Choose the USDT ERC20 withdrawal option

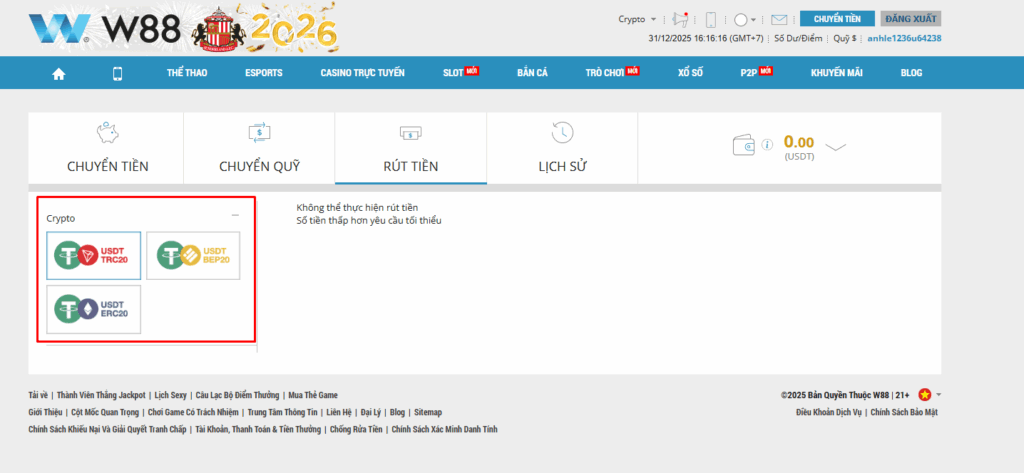94,309
